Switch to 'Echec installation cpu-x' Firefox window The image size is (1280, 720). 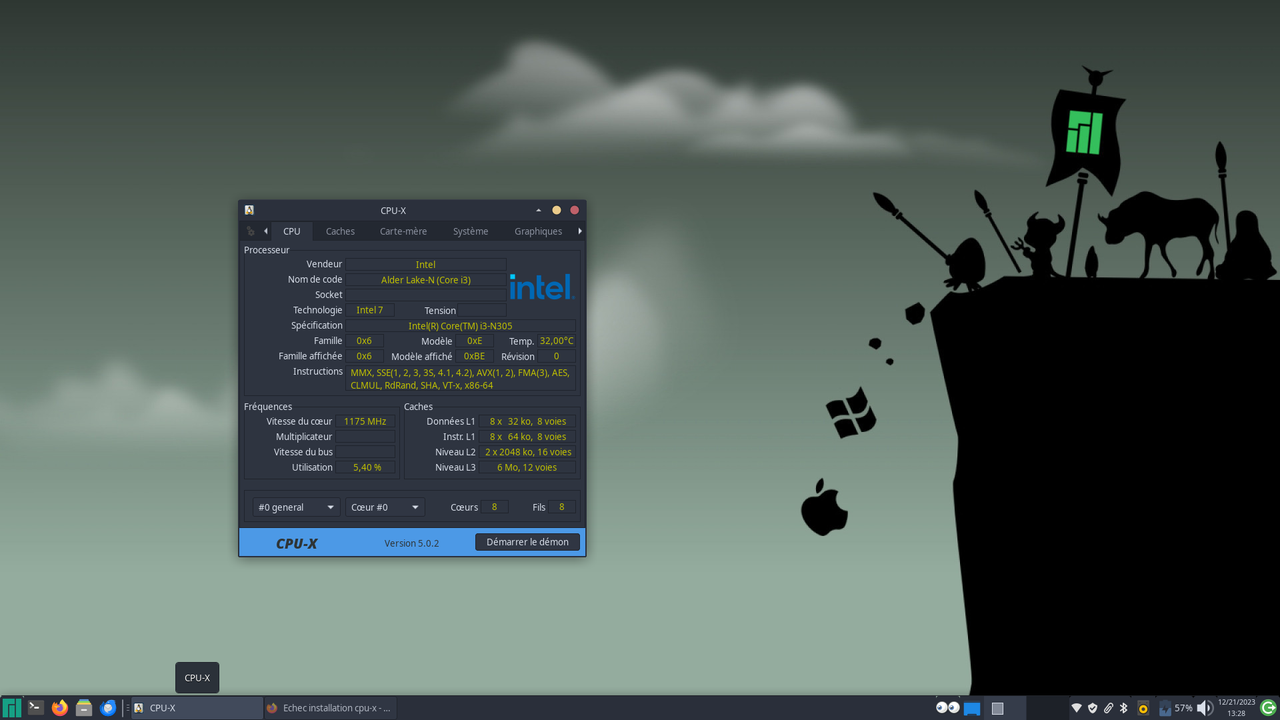329,708
